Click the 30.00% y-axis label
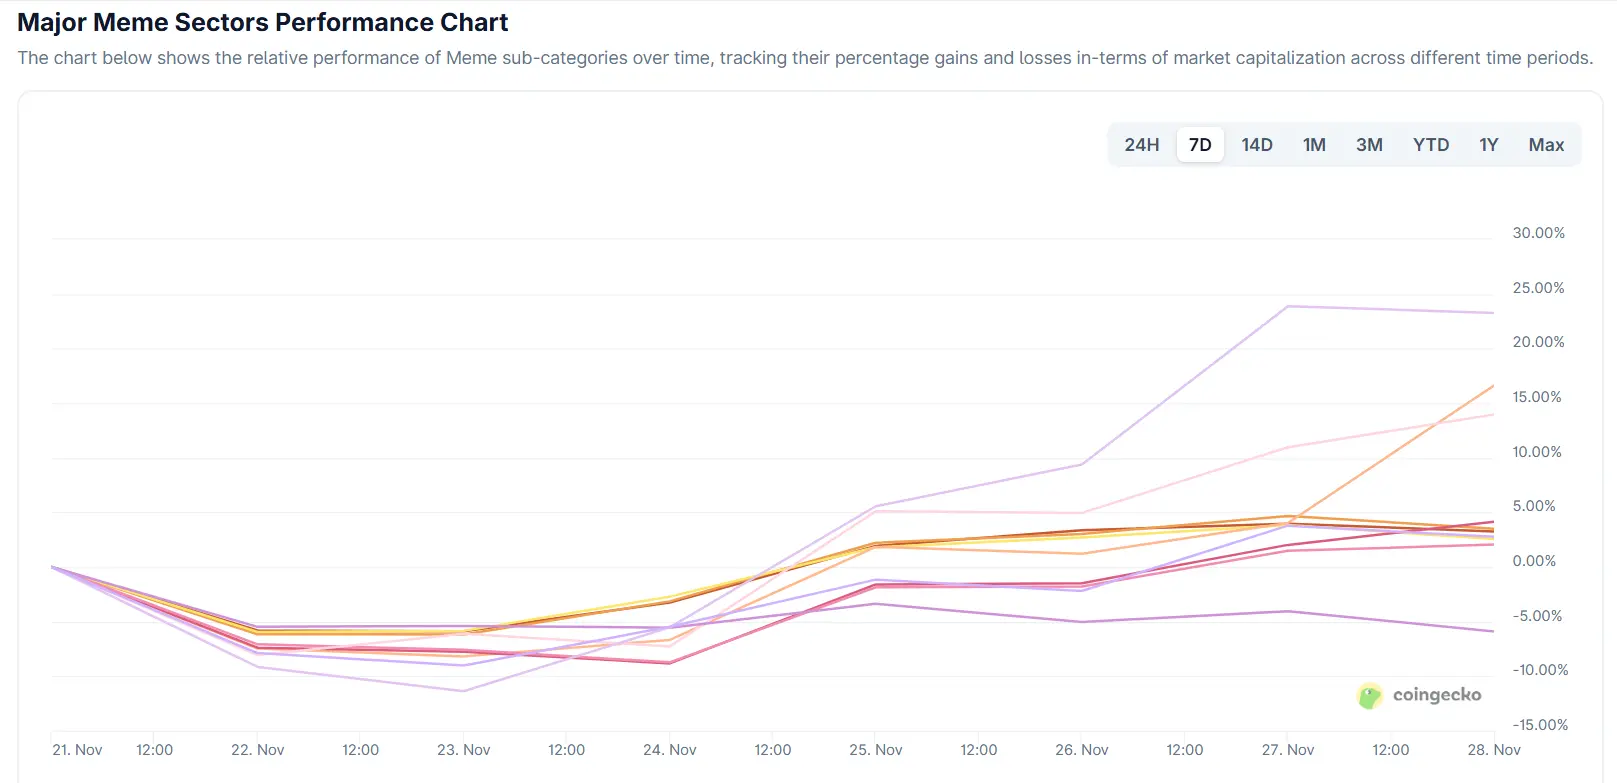Image resolution: width=1617 pixels, height=783 pixels. 1538,233
